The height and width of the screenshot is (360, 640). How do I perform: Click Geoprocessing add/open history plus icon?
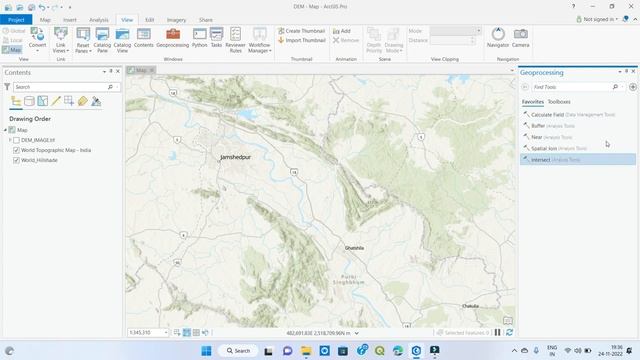(x=633, y=87)
